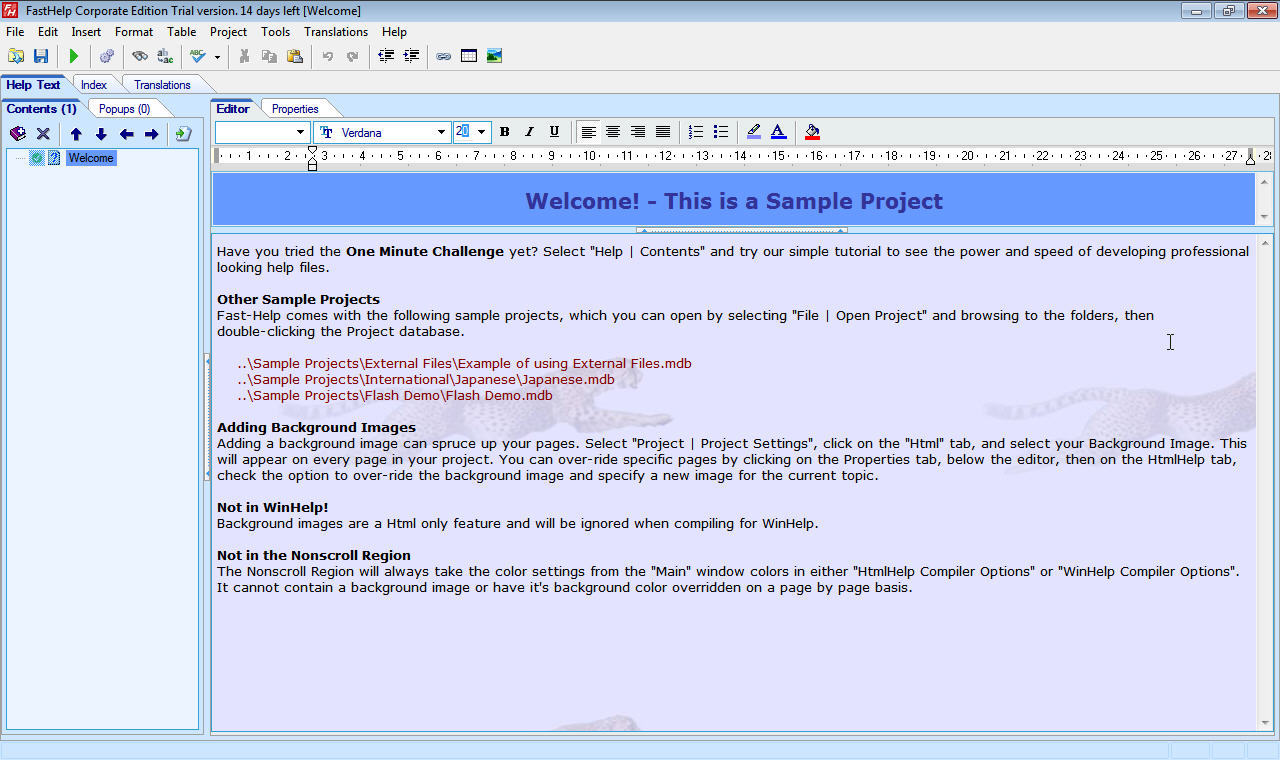Click the import topic icon in Contents toolbar
1280x760 pixels.
click(183, 134)
